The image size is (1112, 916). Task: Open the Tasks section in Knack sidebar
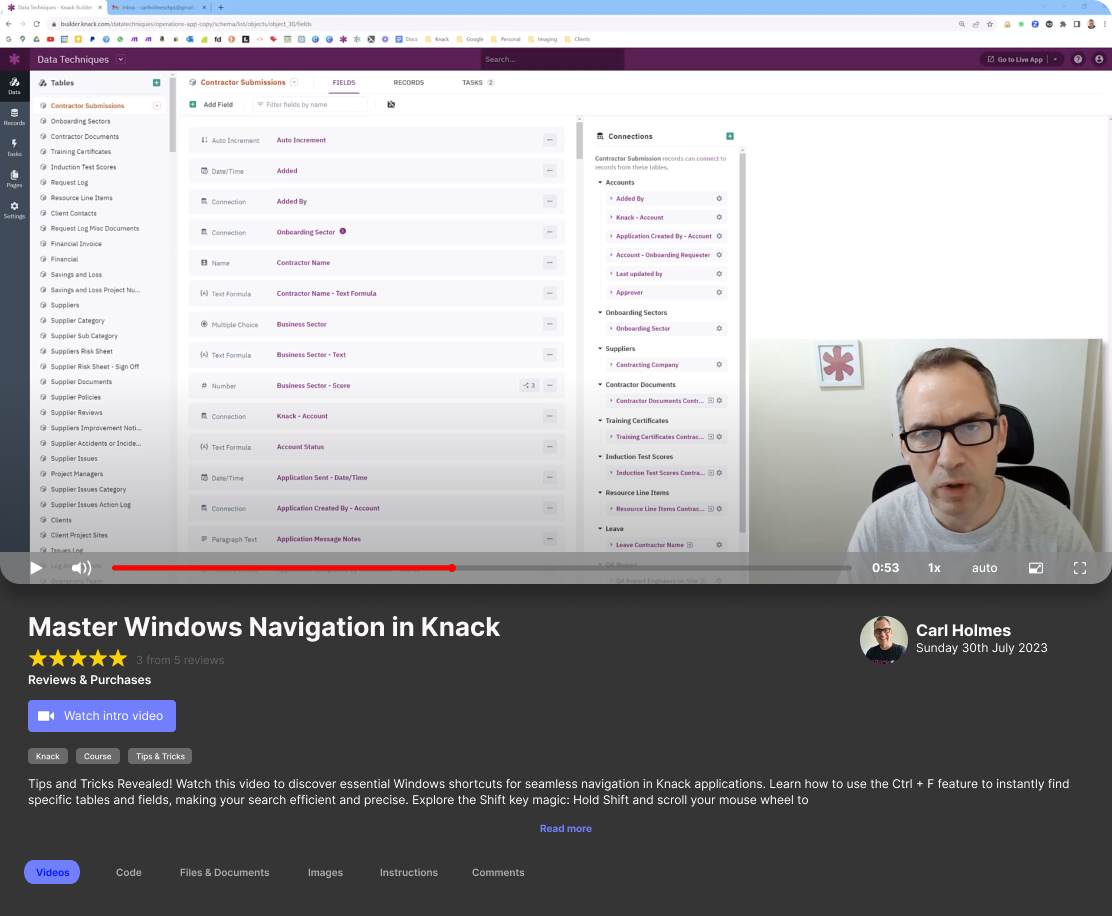14,147
